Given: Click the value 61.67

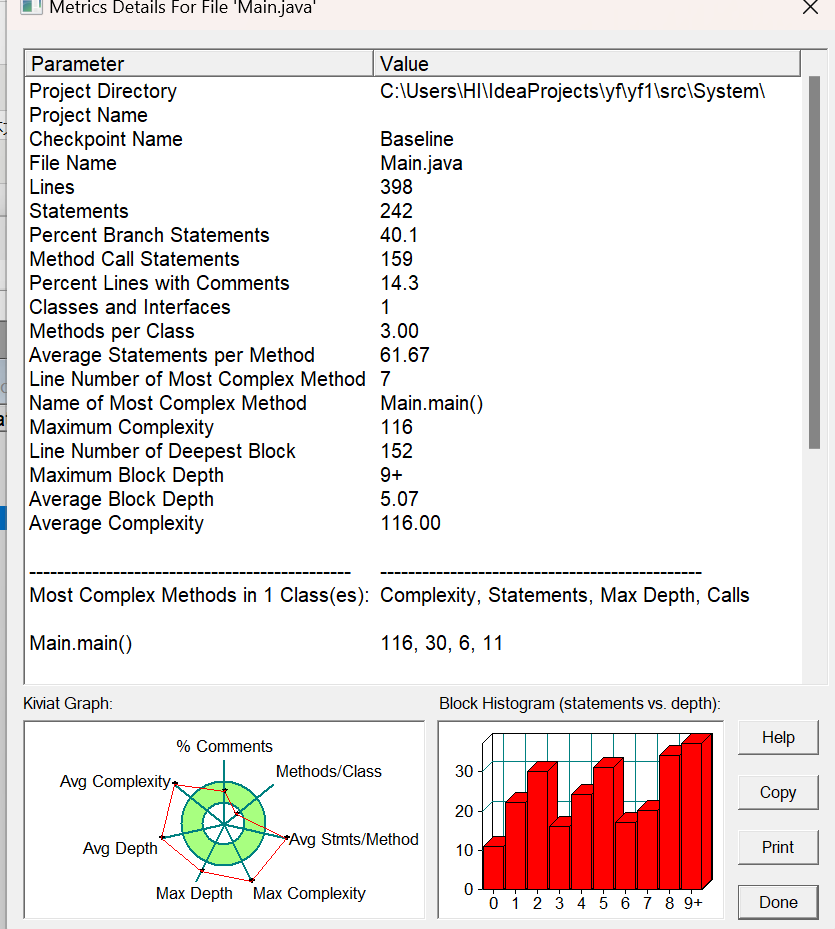Looking at the screenshot, I should [x=404, y=355].
